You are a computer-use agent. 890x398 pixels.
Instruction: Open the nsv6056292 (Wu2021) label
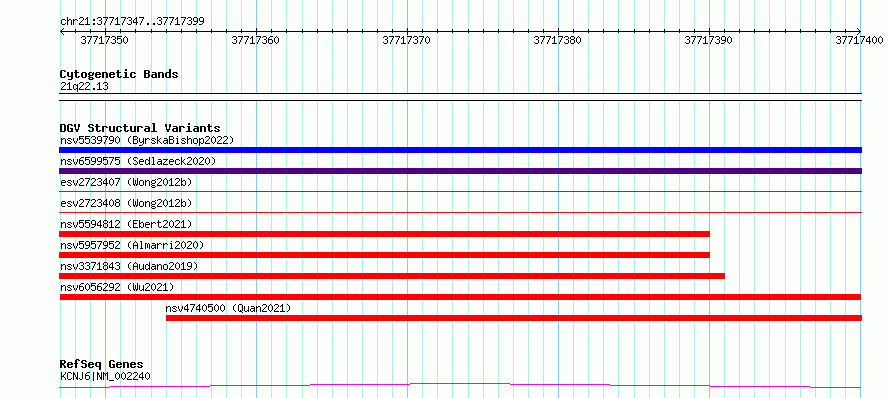coord(117,287)
